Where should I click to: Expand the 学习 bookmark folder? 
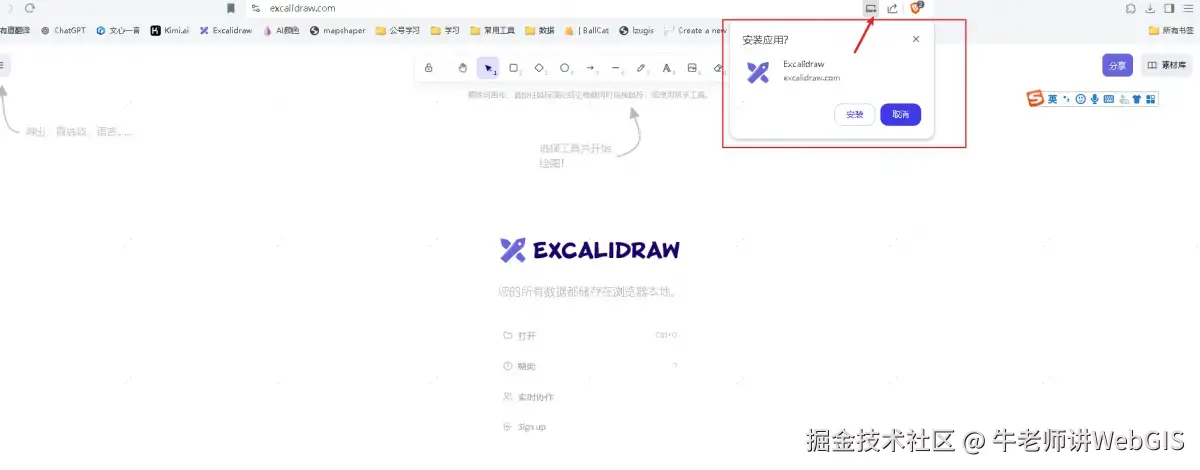click(445, 31)
